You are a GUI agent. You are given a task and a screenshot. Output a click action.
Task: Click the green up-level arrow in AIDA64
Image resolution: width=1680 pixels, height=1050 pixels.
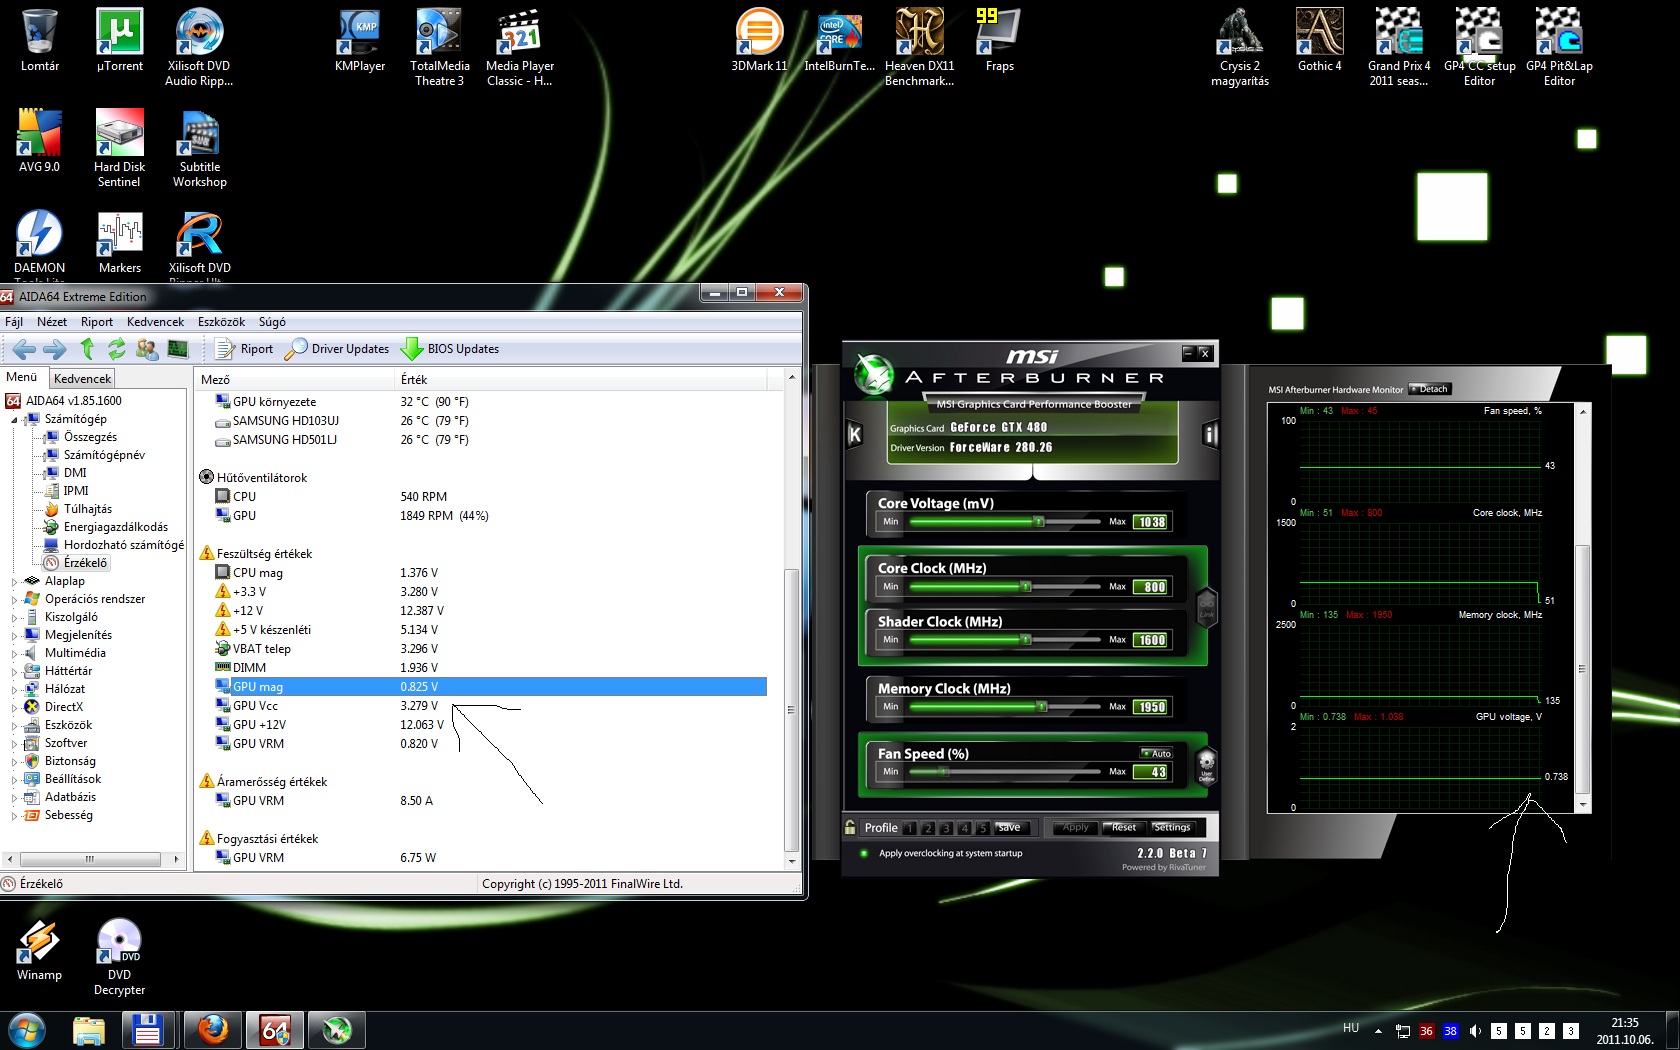(x=87, y=348)
